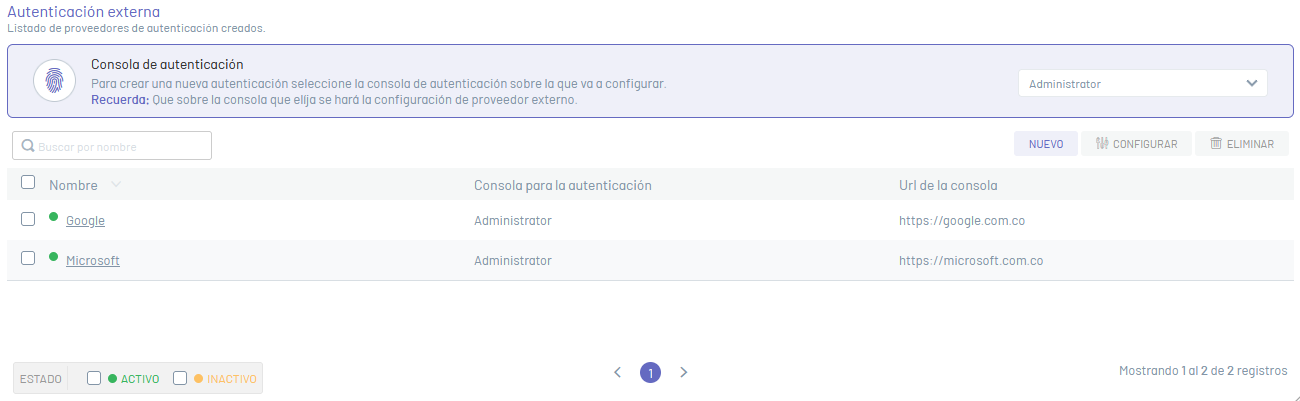Tick the checkbox for the Microsoft row
The height and width of the screenshot is (401, 1300).
pos(28,258)
